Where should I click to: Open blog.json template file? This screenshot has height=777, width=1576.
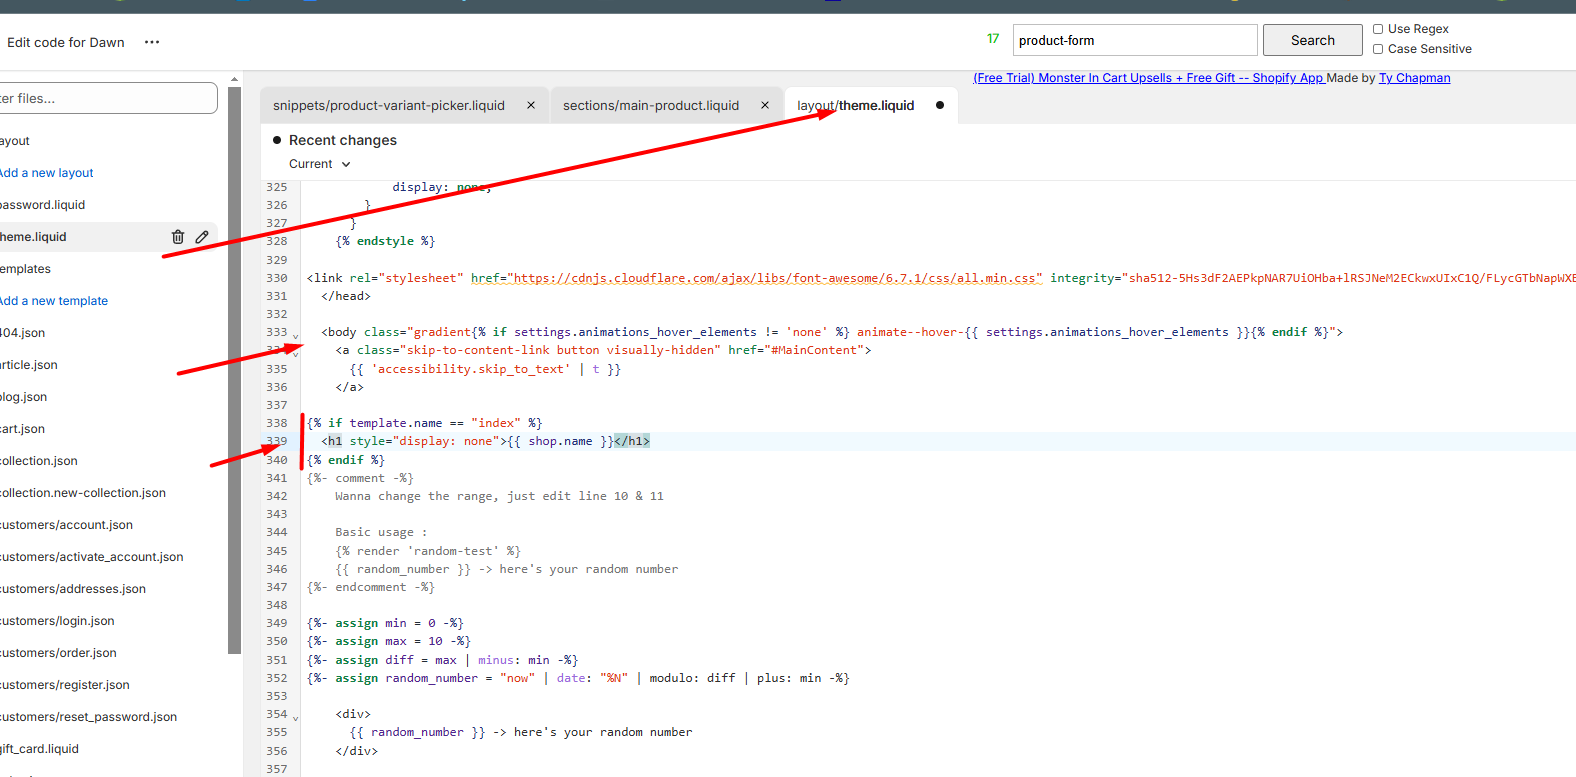tap(23, 397)
